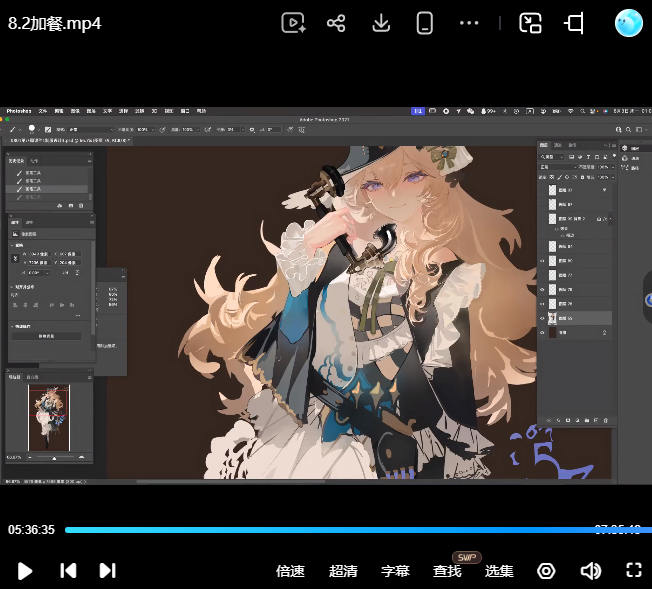Click the Navigator zoom slider
Image resolution: width=652 pixels, height=589 pixels.
(54, 458)
